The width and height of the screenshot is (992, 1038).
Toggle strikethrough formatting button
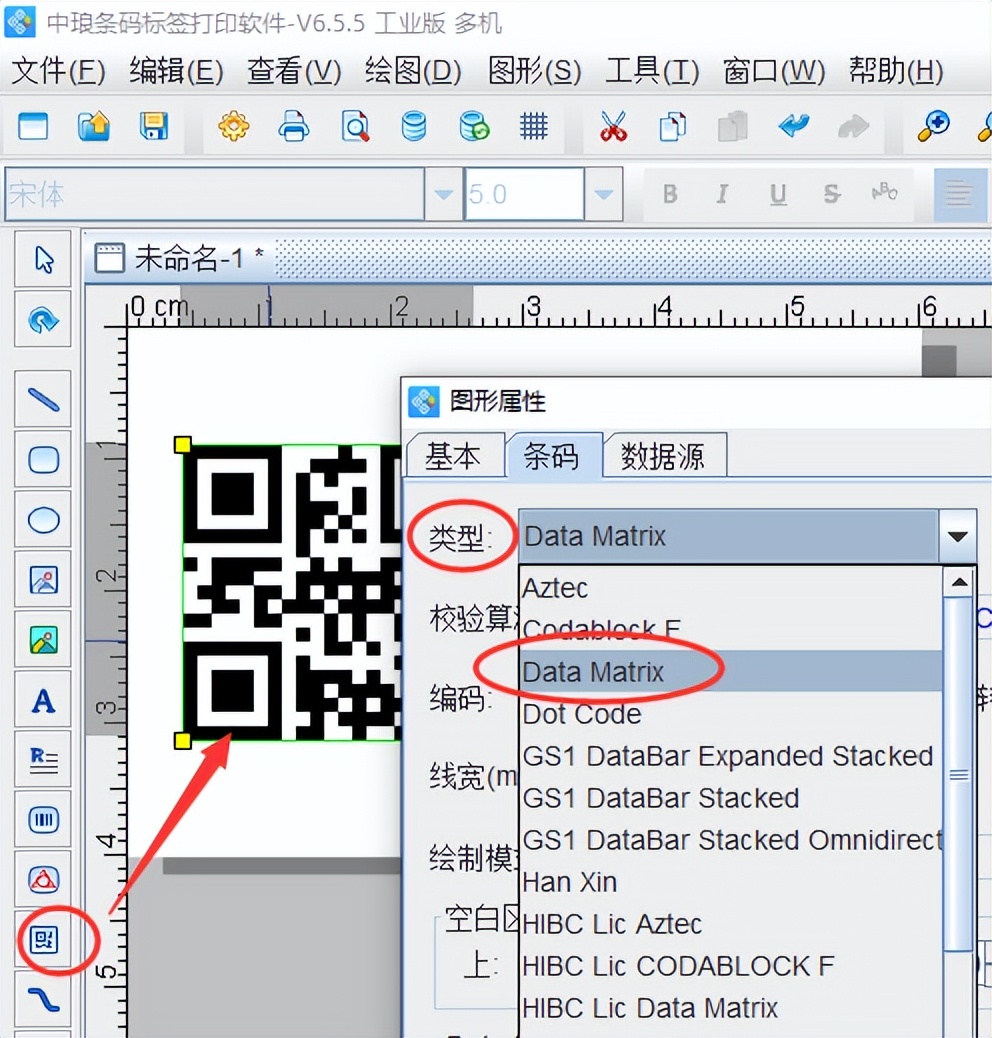click(832, 194)
